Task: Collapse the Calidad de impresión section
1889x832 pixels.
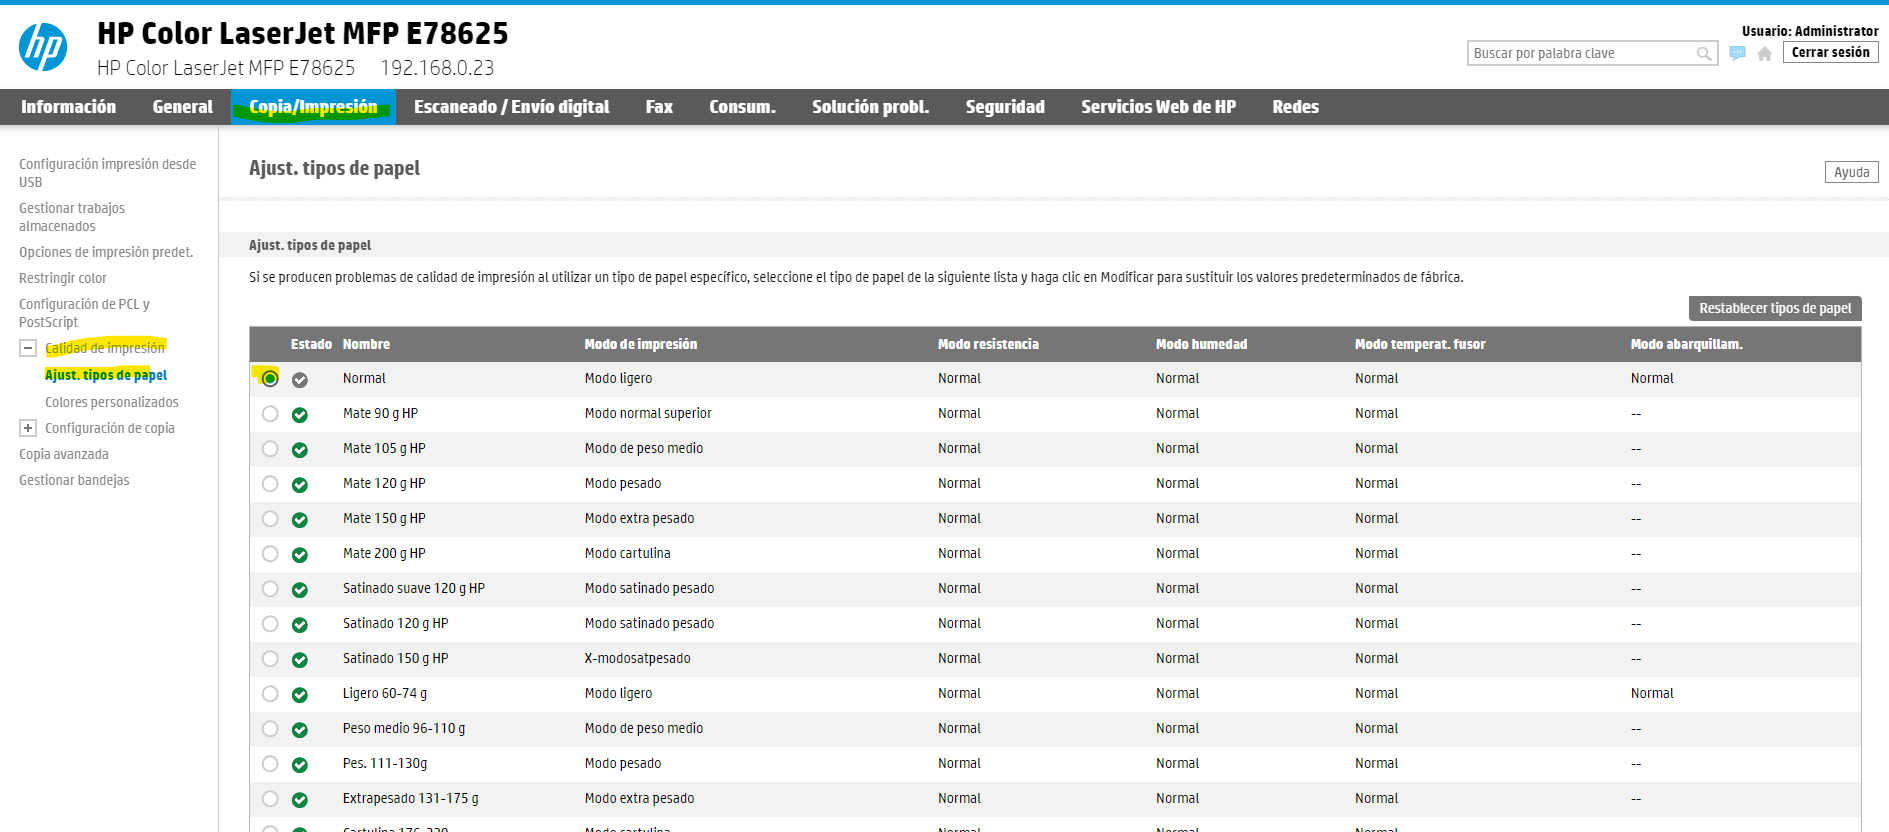Action: (28, 348)
